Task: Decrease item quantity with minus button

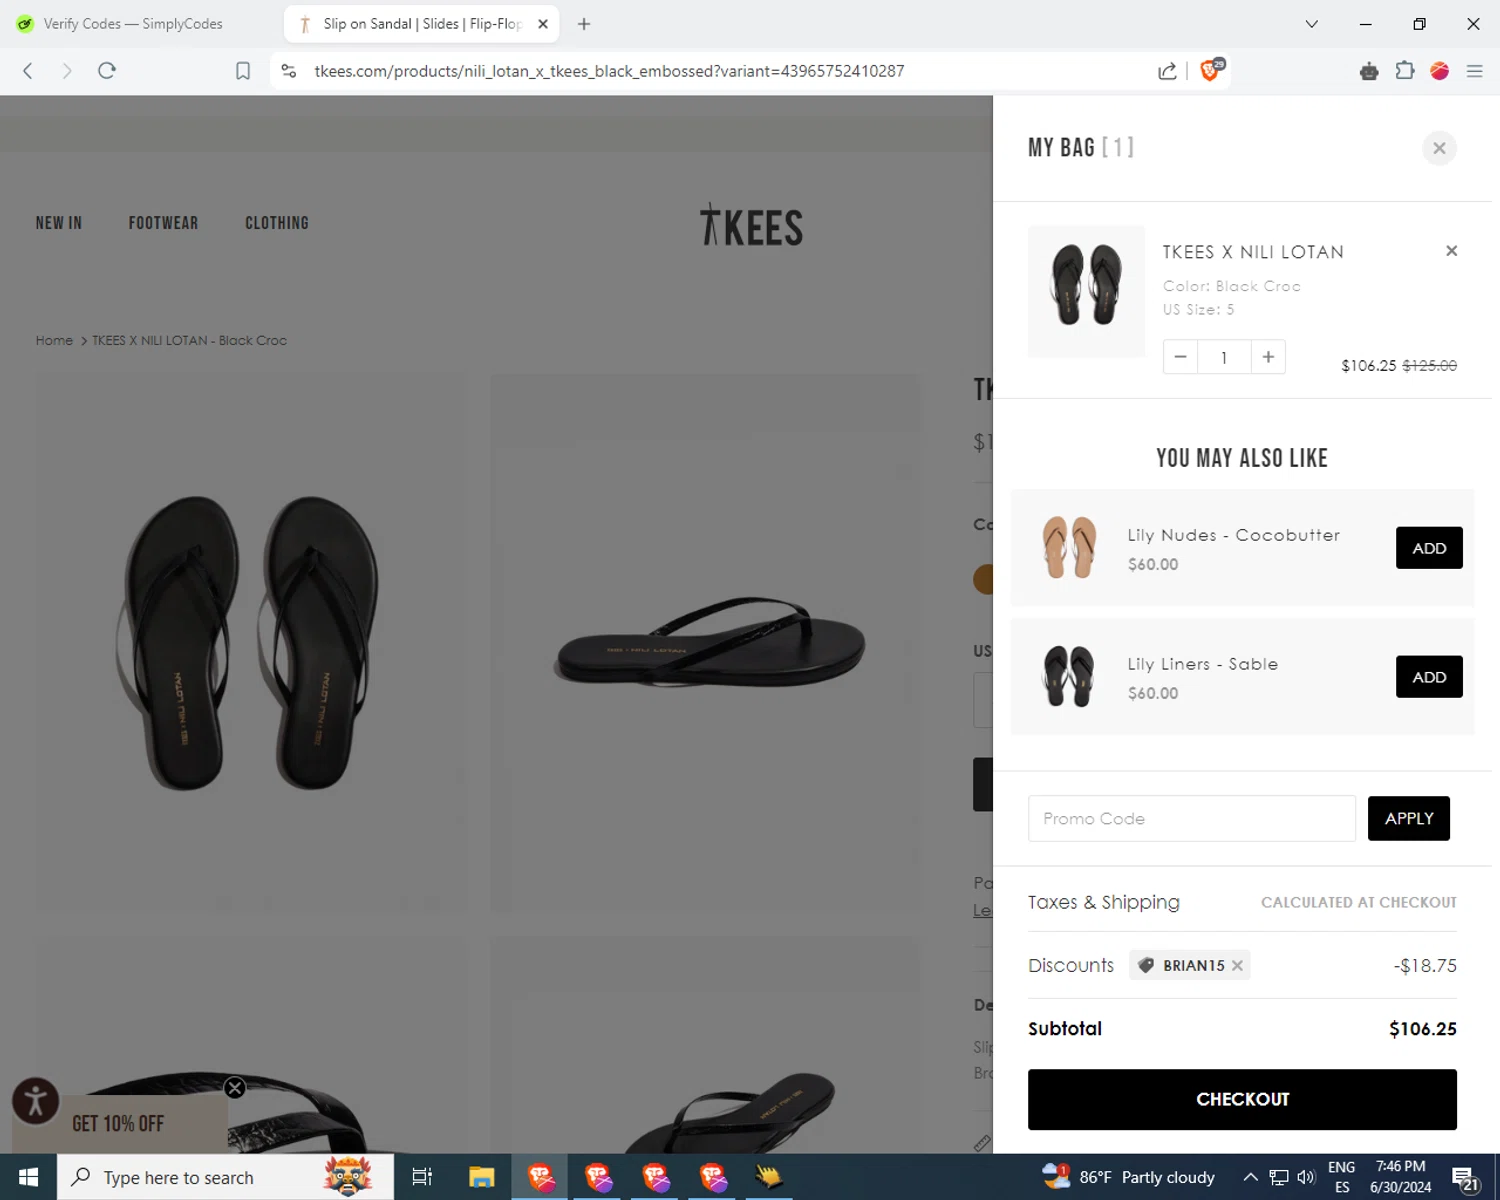Action: (1180, 357)
